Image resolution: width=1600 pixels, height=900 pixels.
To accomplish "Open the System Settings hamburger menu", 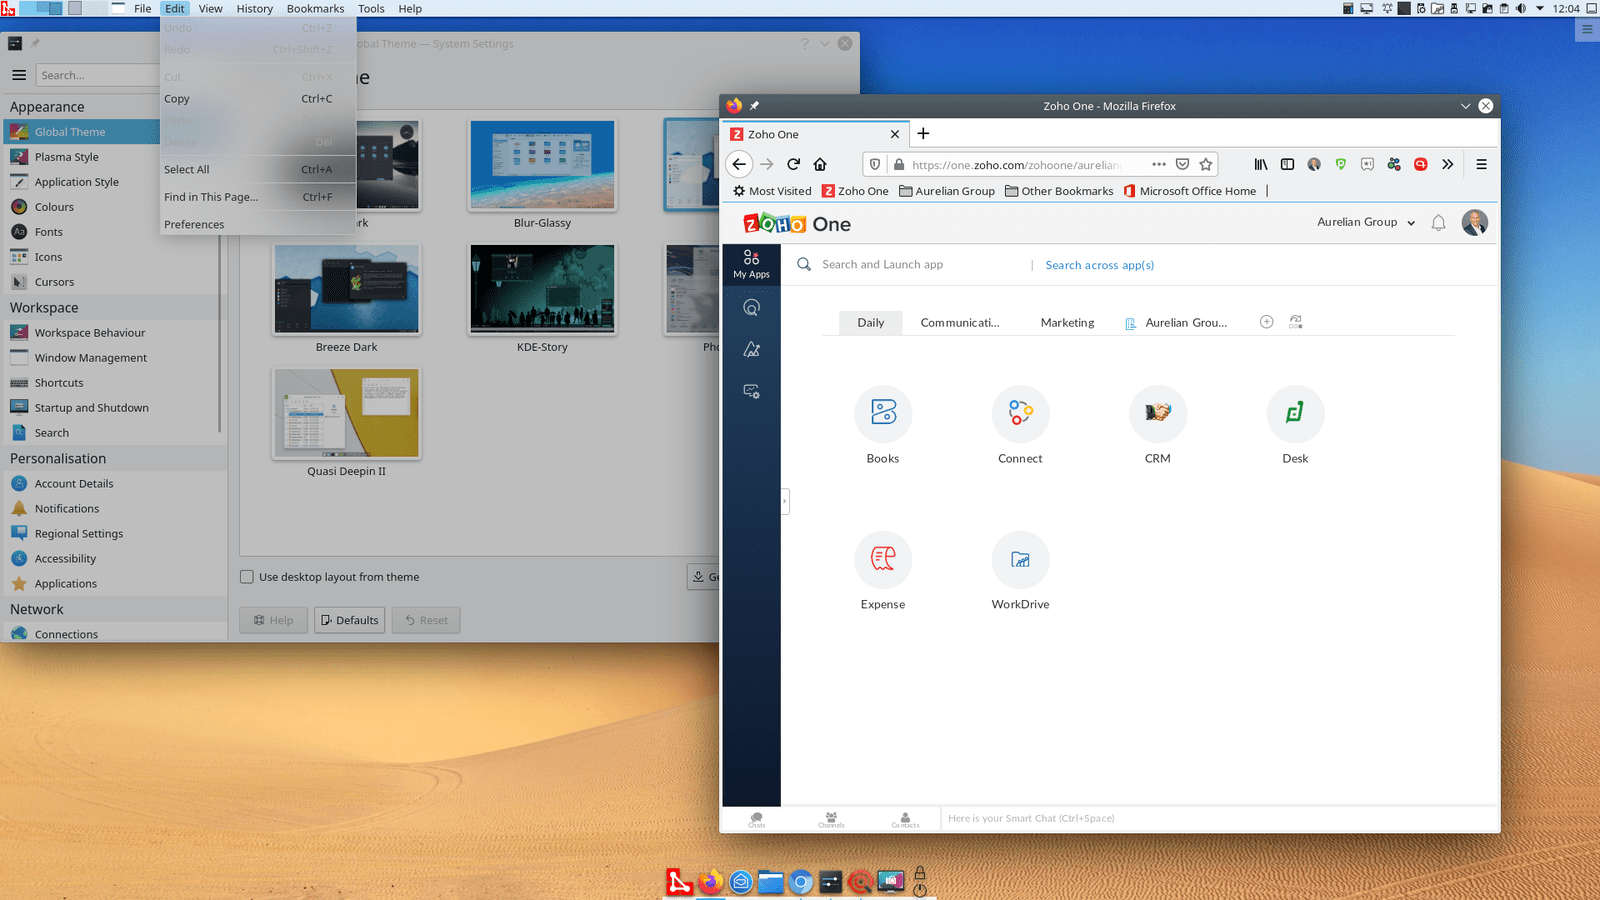I will point(19,75).
